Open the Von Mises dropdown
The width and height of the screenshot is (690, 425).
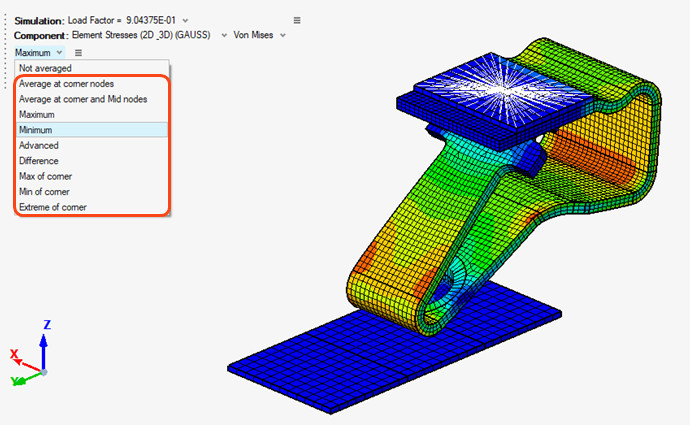tap(283, 35)
